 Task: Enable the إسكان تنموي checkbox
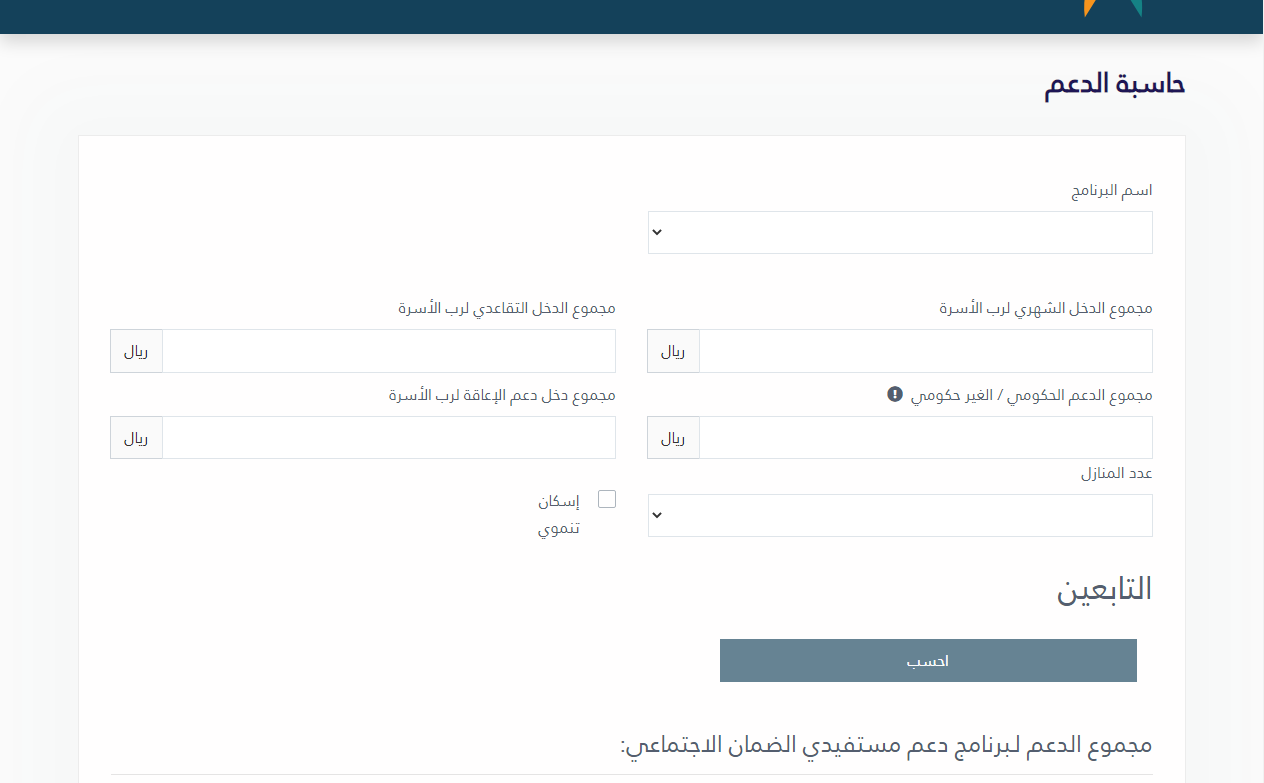tap(607, 499)
